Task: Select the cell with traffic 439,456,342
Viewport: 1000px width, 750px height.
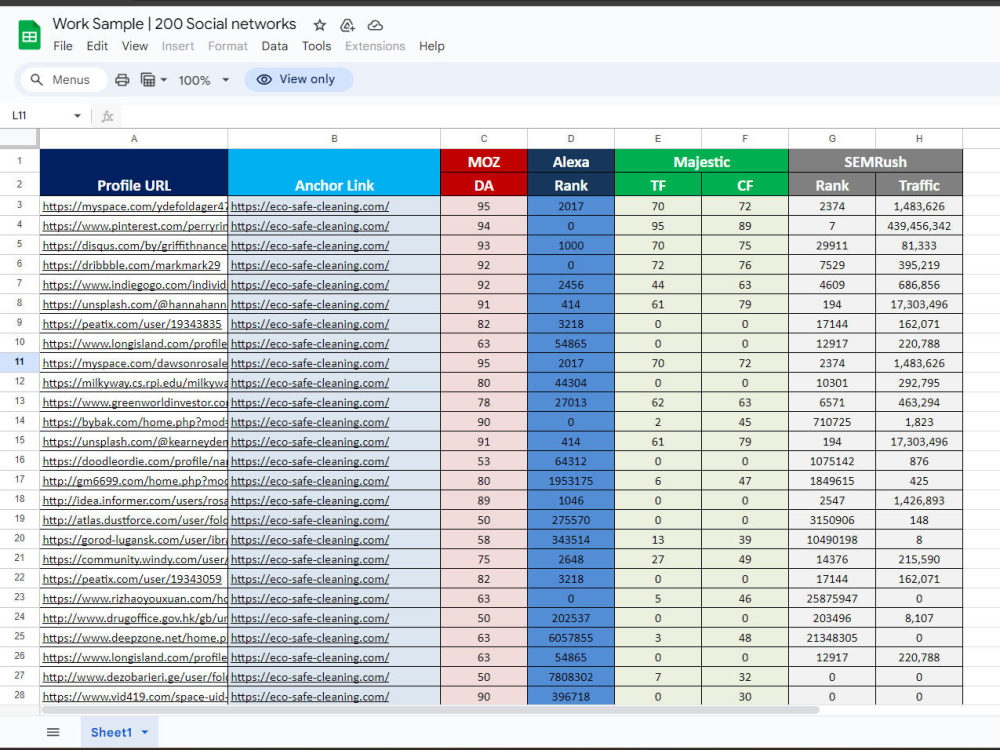Action: tap(919, 226)
